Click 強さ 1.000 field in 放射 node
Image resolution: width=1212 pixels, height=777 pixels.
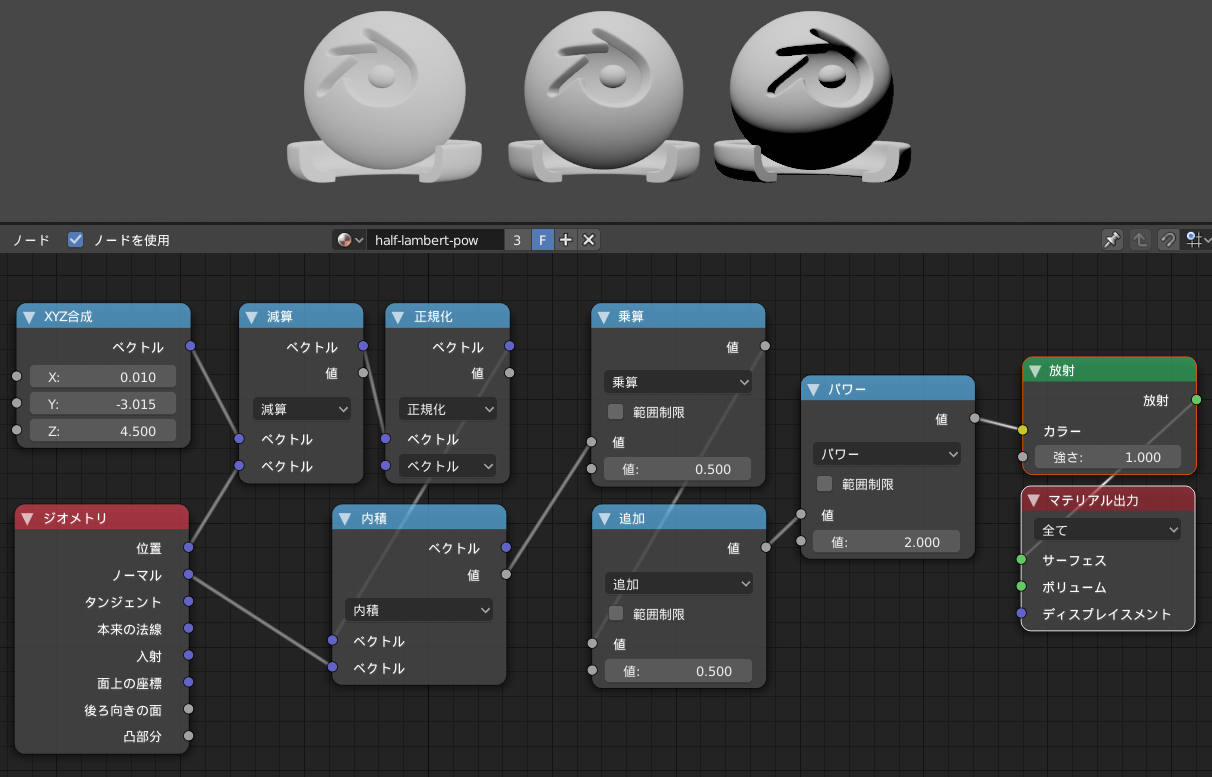(x=1108, y=457)
